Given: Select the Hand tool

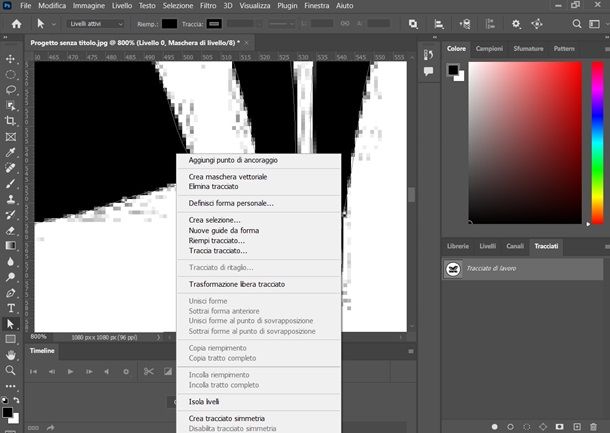Looking at the screenshot, I should click(x=11, y=355).
